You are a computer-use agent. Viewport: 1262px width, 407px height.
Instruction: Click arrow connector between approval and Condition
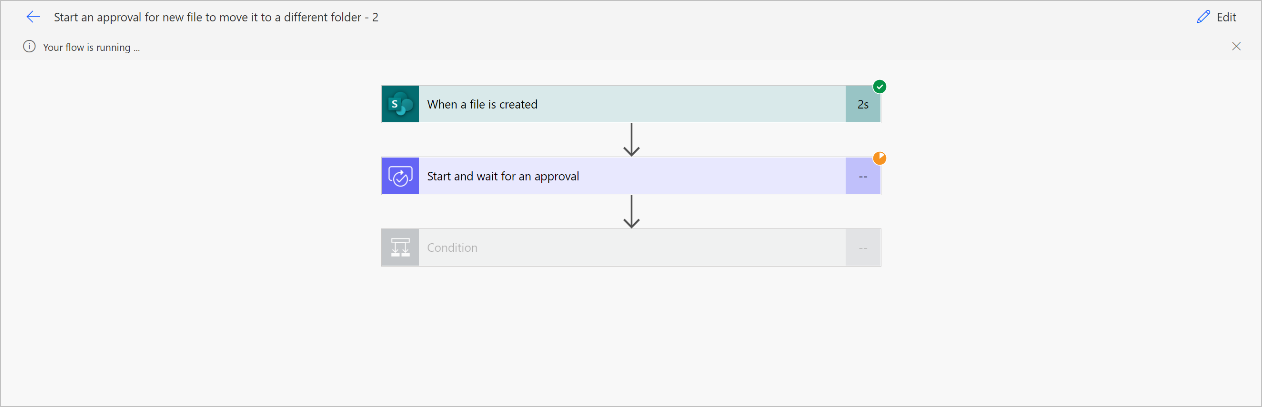(x=631, y=212)
